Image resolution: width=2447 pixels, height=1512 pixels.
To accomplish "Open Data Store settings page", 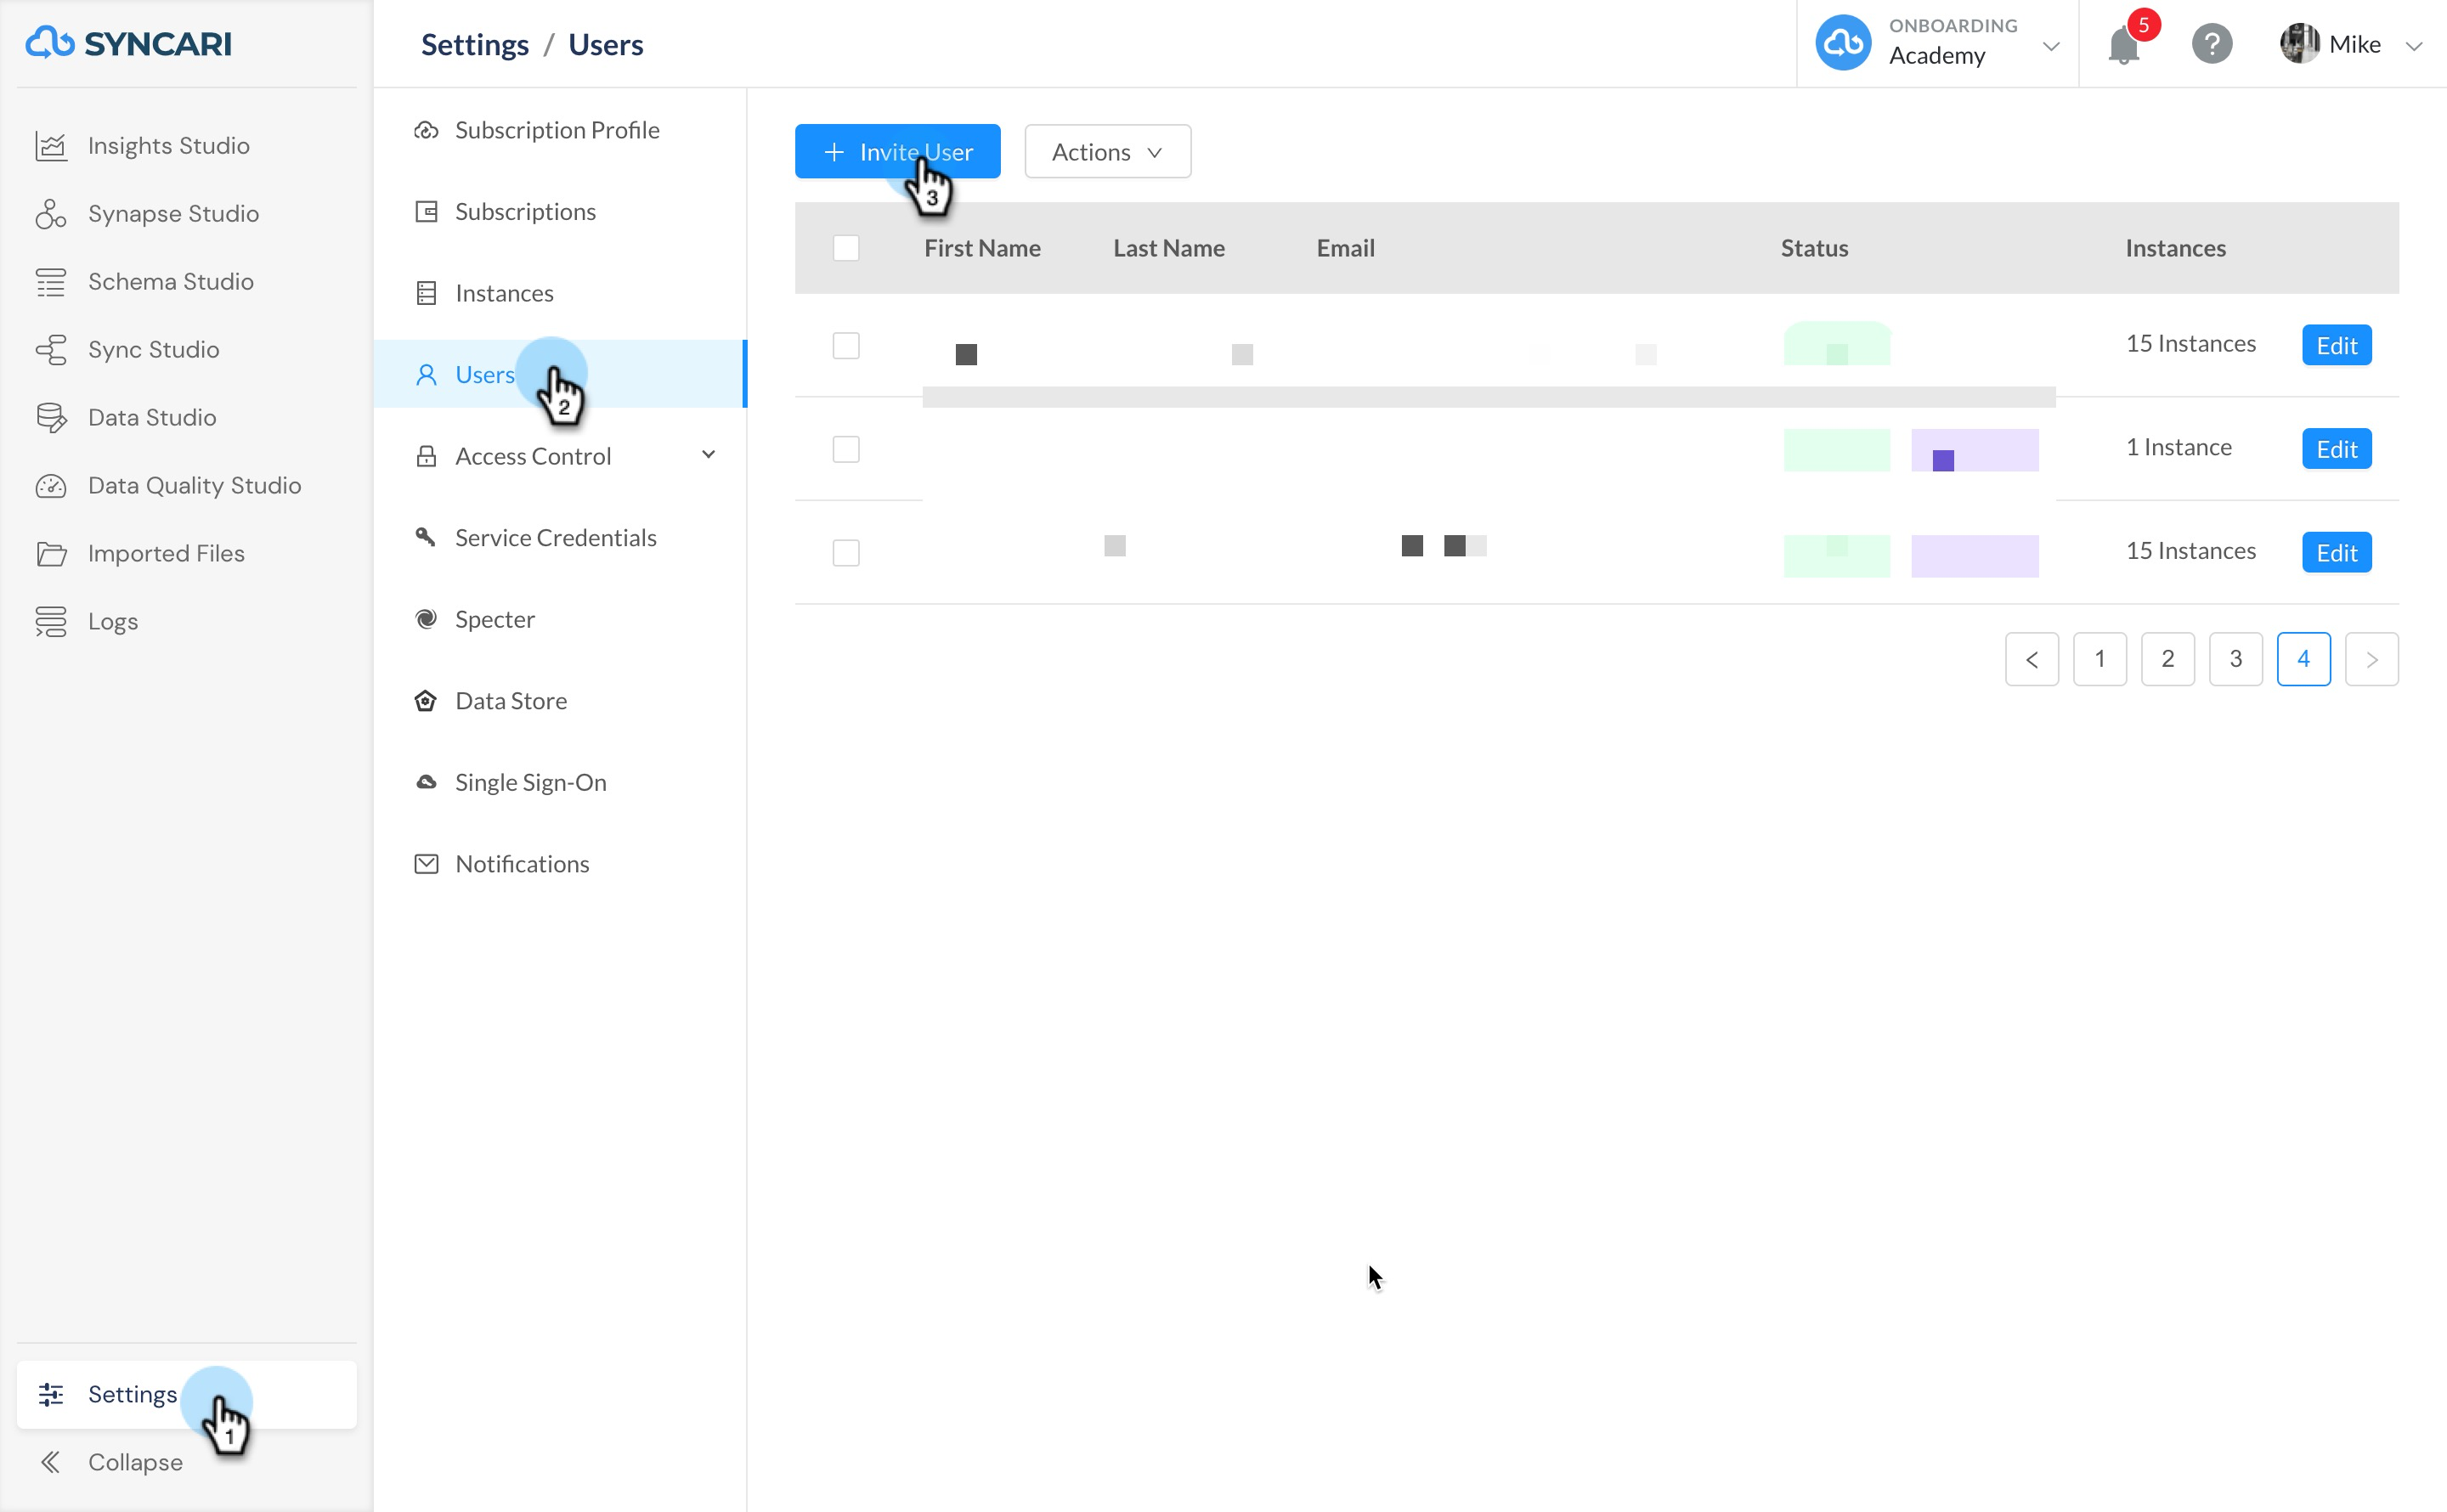I will tap(560, 701).
